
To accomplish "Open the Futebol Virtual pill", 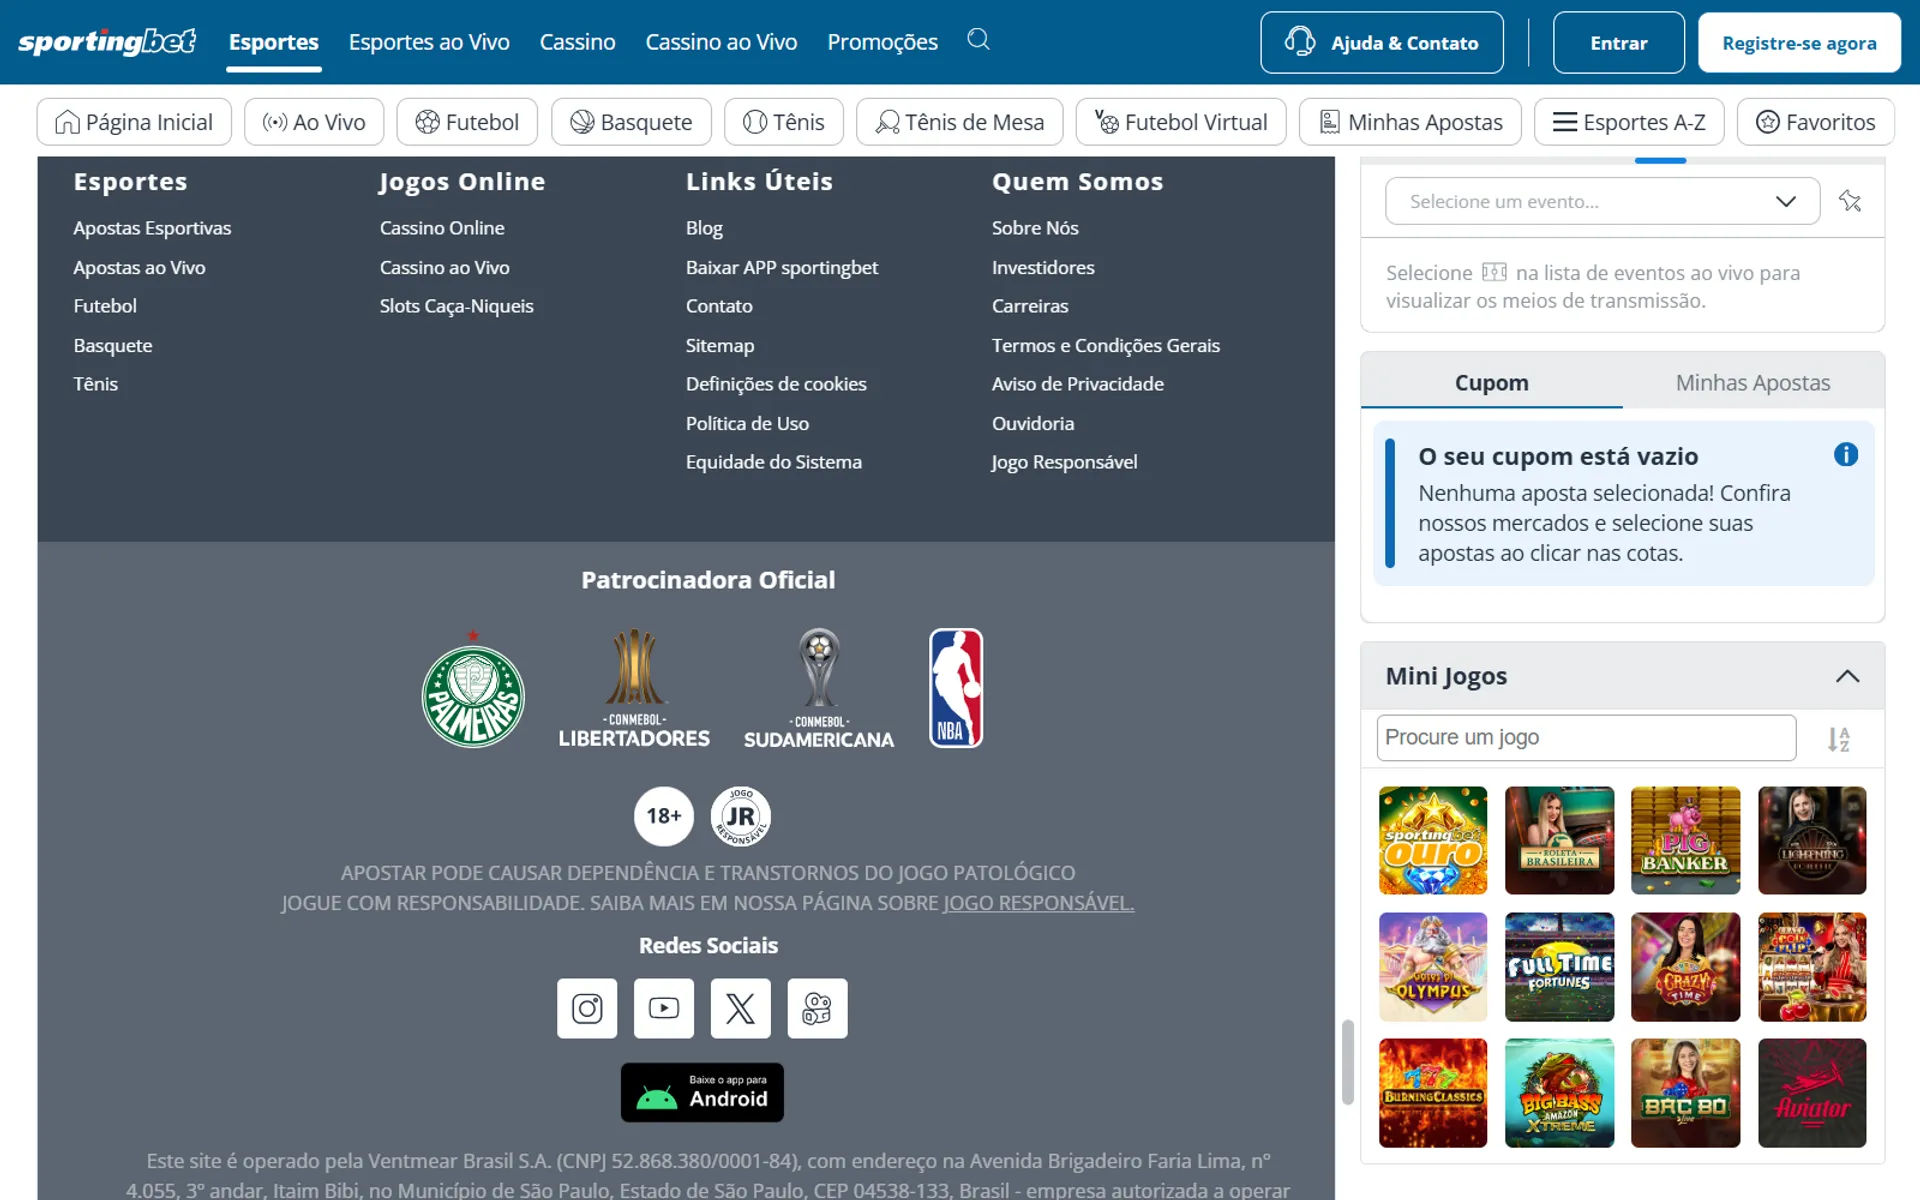I will pyautogui.click(x=1181, y=122).
